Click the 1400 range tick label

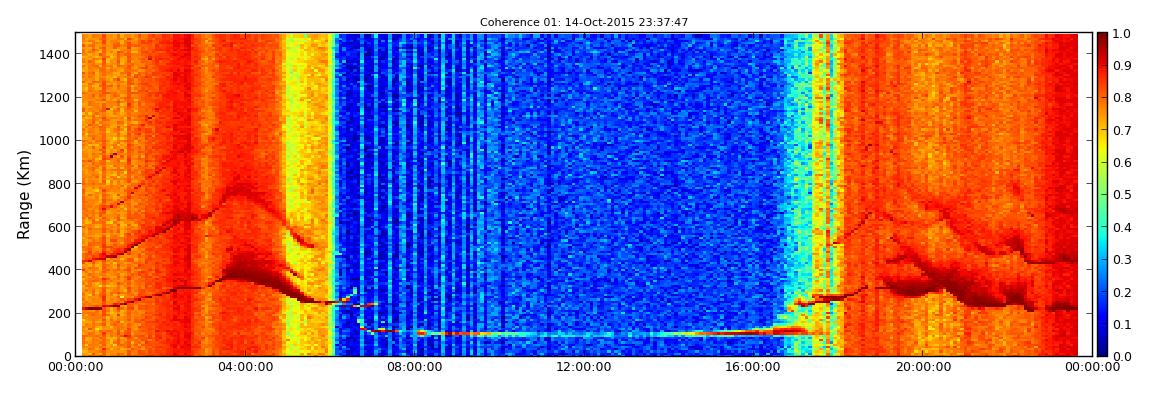point(54,54)
